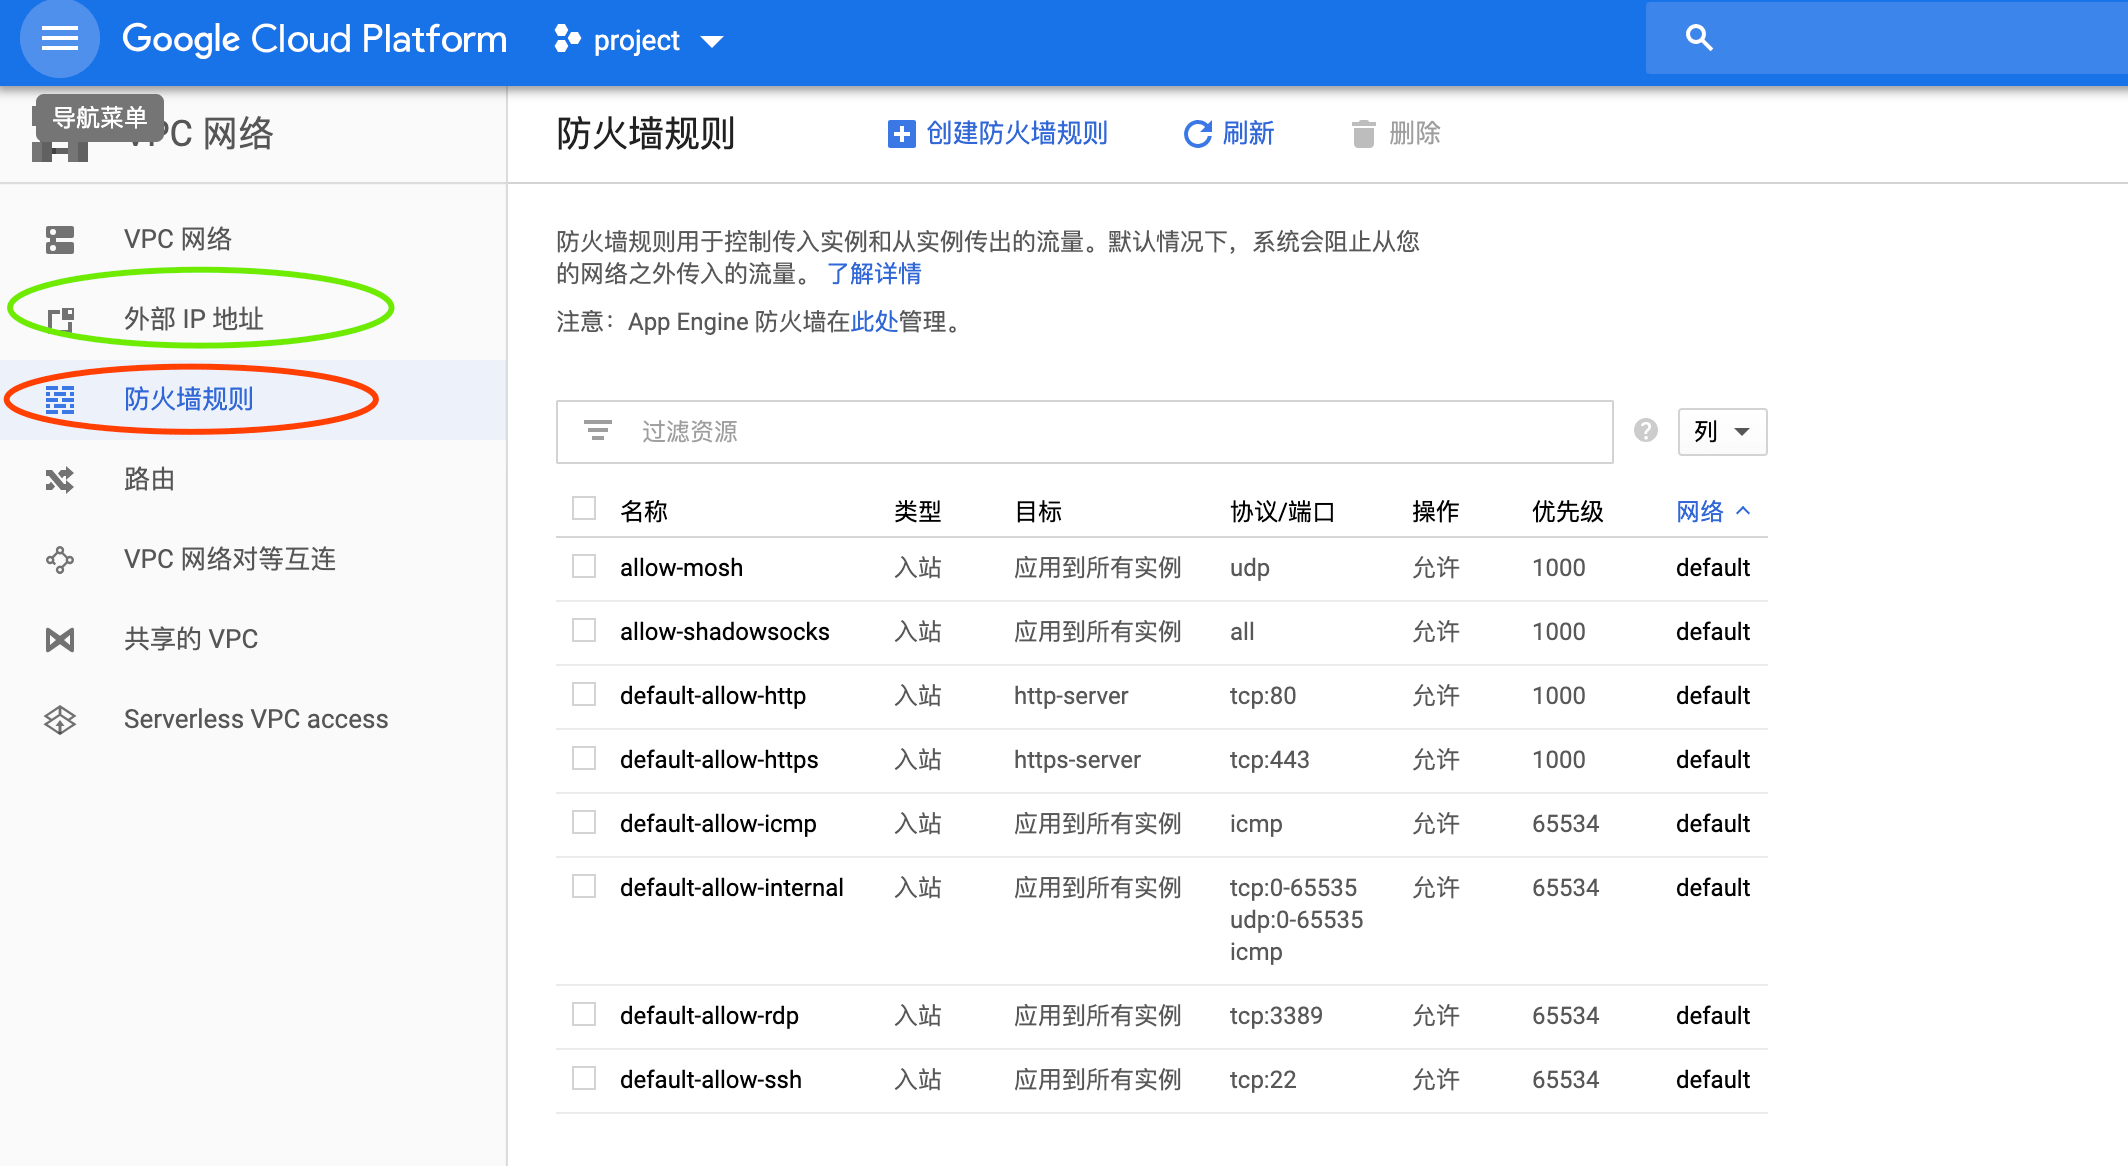Click the default network in allow-mosh row

1712,568
